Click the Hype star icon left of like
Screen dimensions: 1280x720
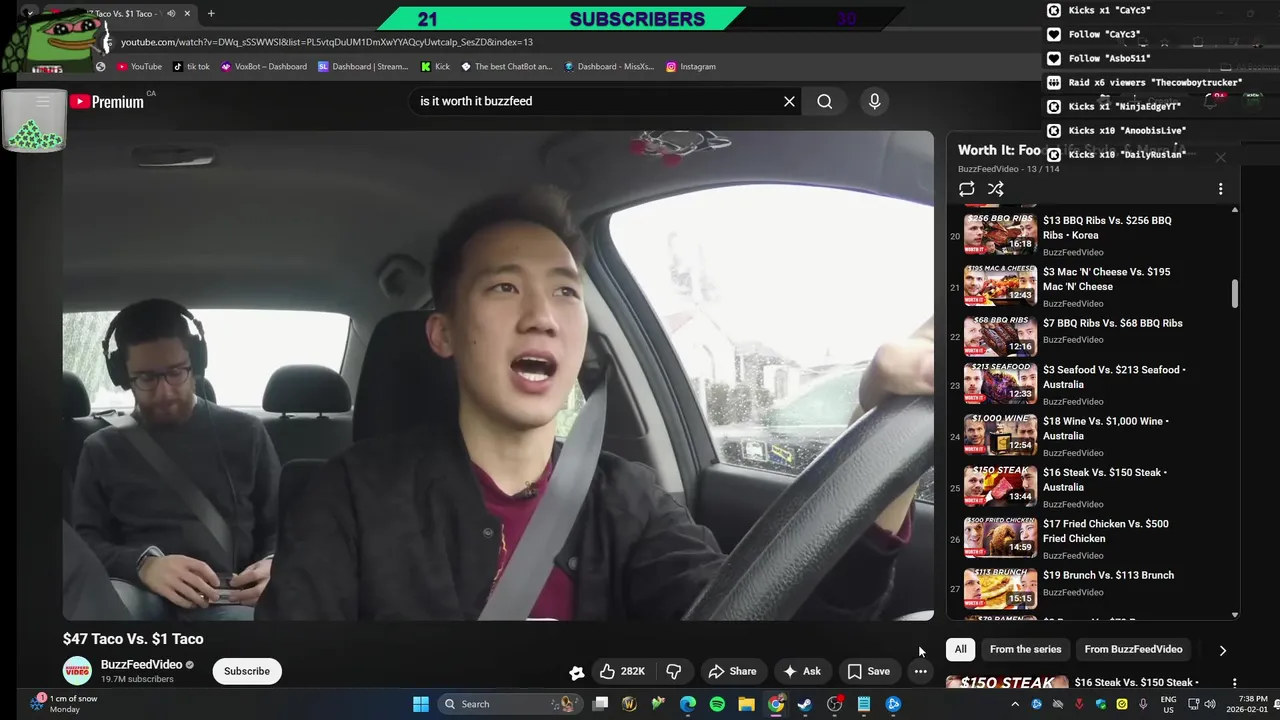coord(576,672)
